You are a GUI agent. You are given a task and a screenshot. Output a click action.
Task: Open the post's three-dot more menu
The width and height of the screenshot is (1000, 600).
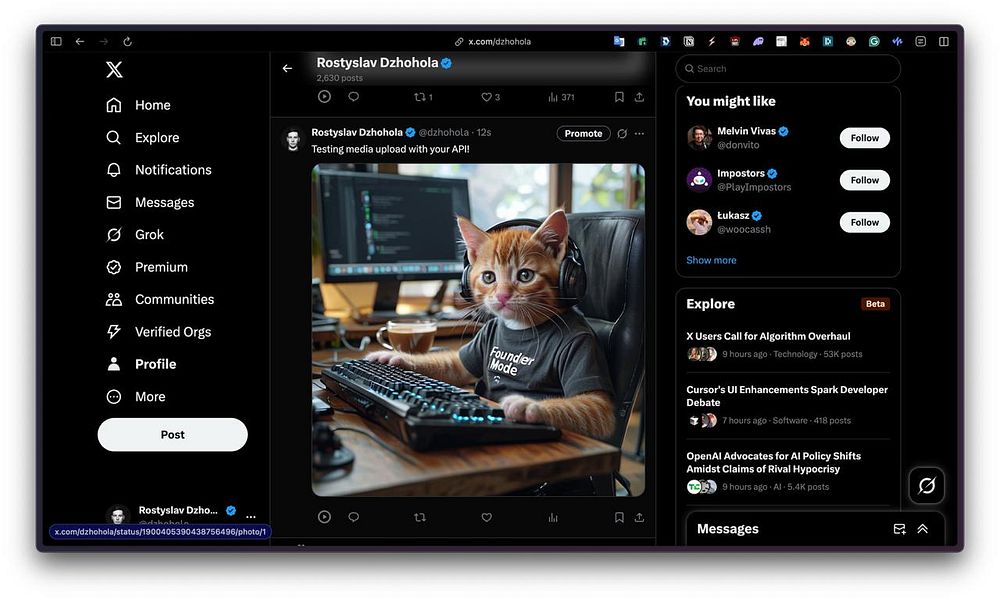pyautogui.click(x=640, y=133)
